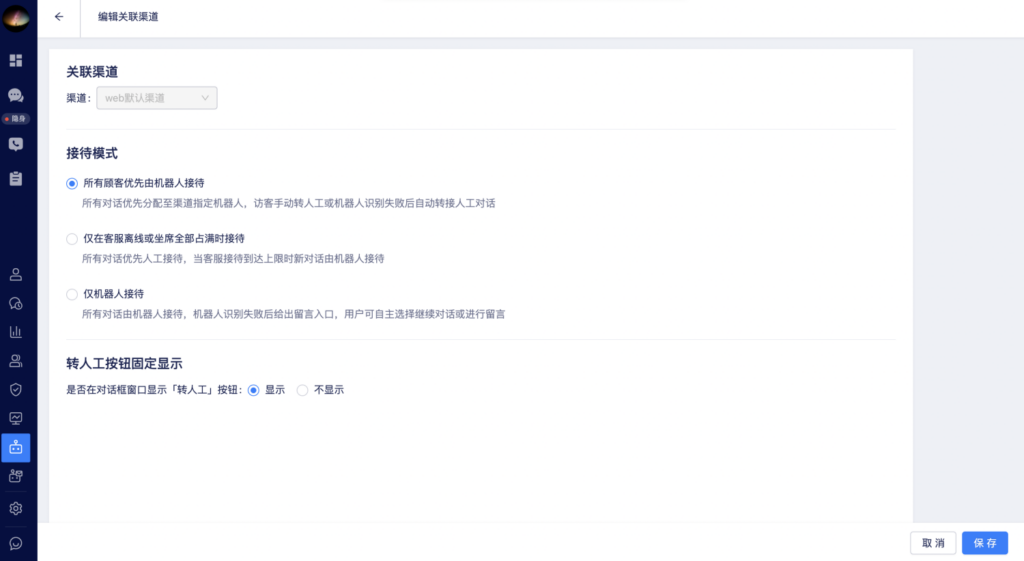Screen dimensions: 1024x561
Task: Click the back arrow beside 编辑关联渠道
Action: click(x=59, y=16)
